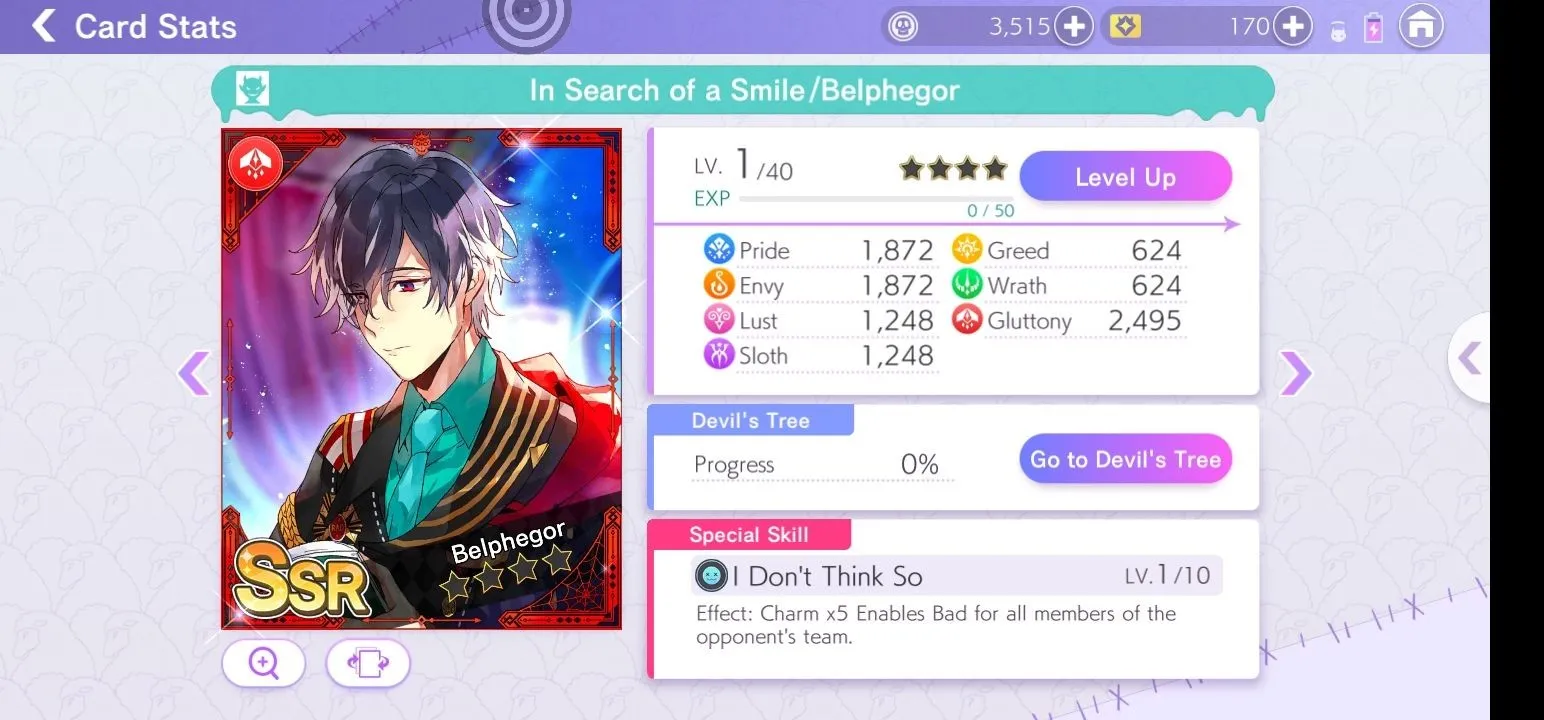Open Go to Devil's Tree
This screenshot has width=1544, height=720.
(1125, 460)
